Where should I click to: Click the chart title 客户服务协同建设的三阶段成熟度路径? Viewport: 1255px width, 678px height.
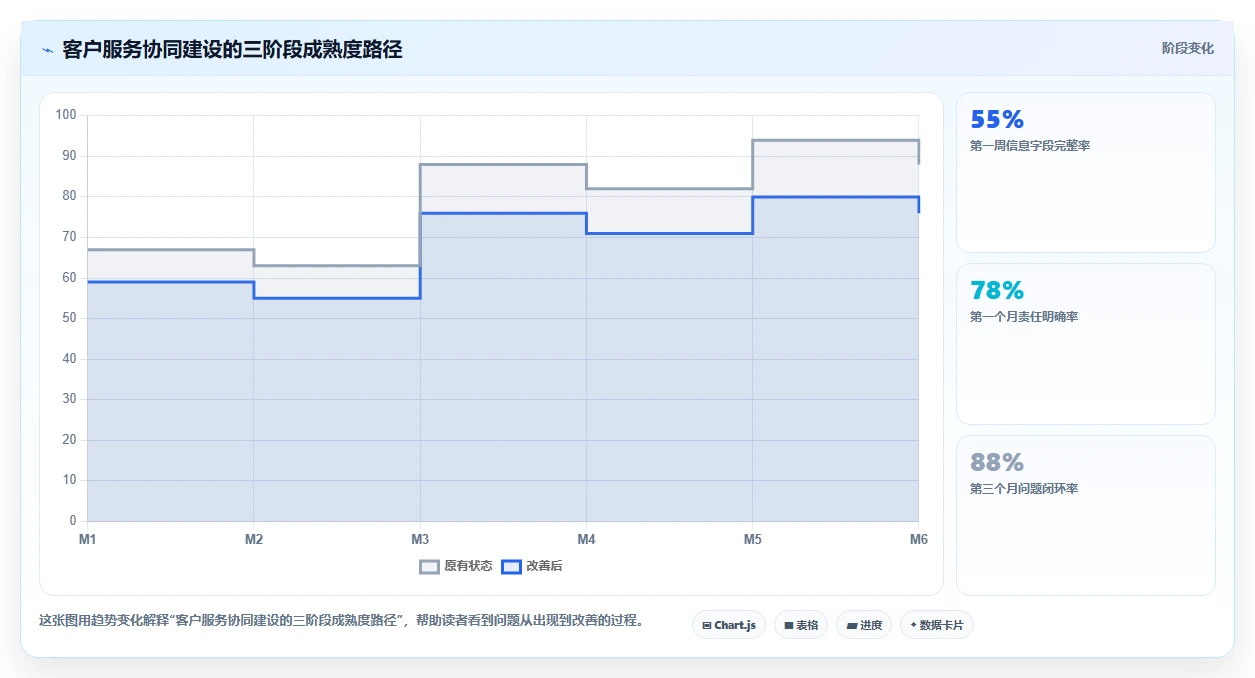[x=232, y=49]
